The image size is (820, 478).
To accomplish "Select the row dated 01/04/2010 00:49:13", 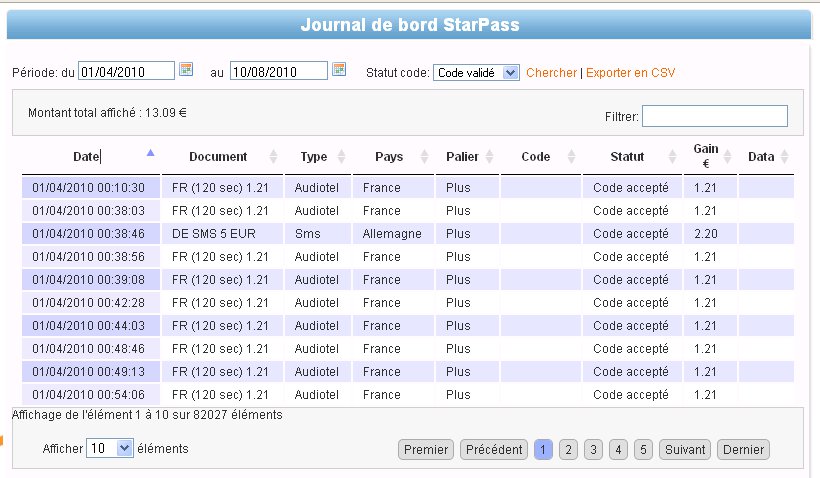I will pos(408,371).
